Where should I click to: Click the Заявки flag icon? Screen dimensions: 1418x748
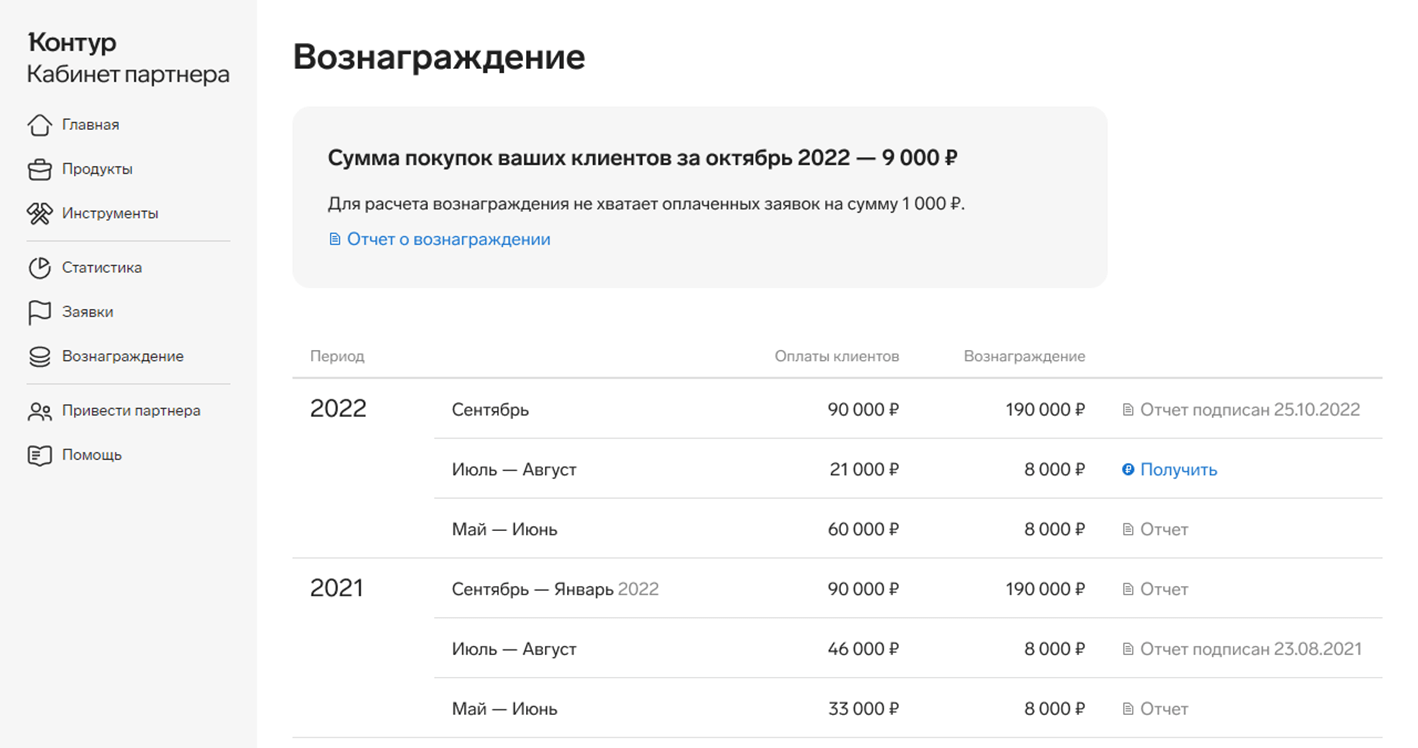(39, 312)
